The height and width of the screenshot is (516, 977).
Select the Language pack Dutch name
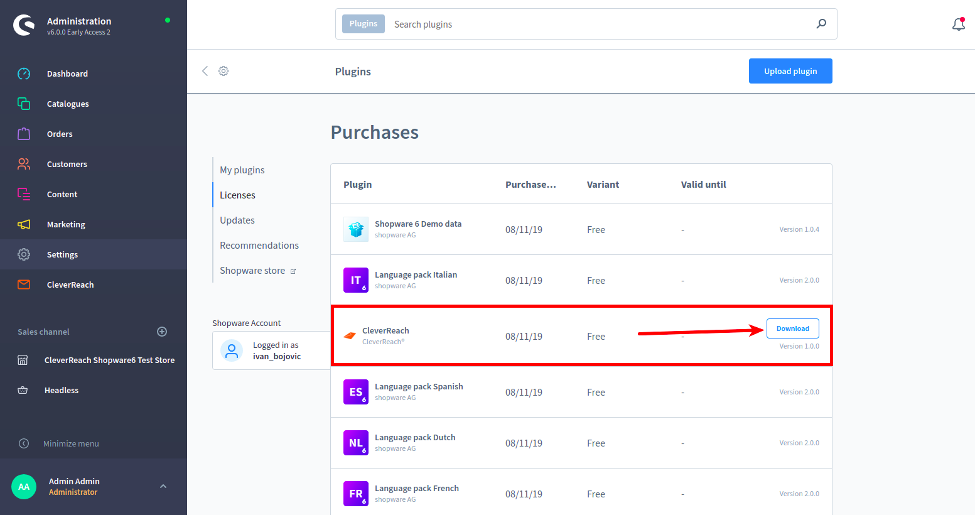pyautogui.click(x=415, y=437)
